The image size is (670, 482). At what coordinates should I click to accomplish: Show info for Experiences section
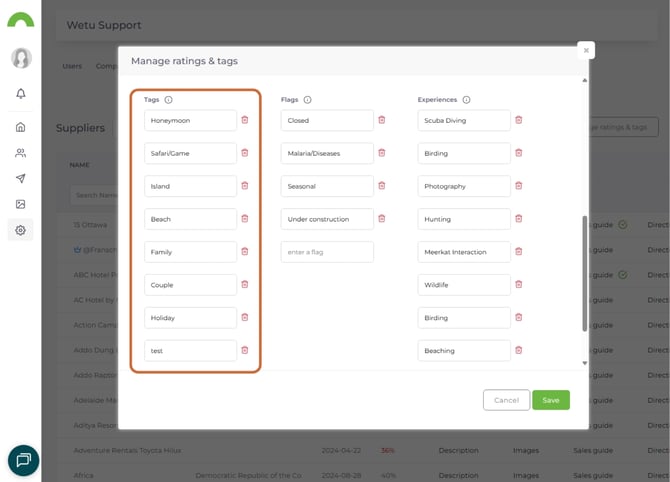pos(467,100)
